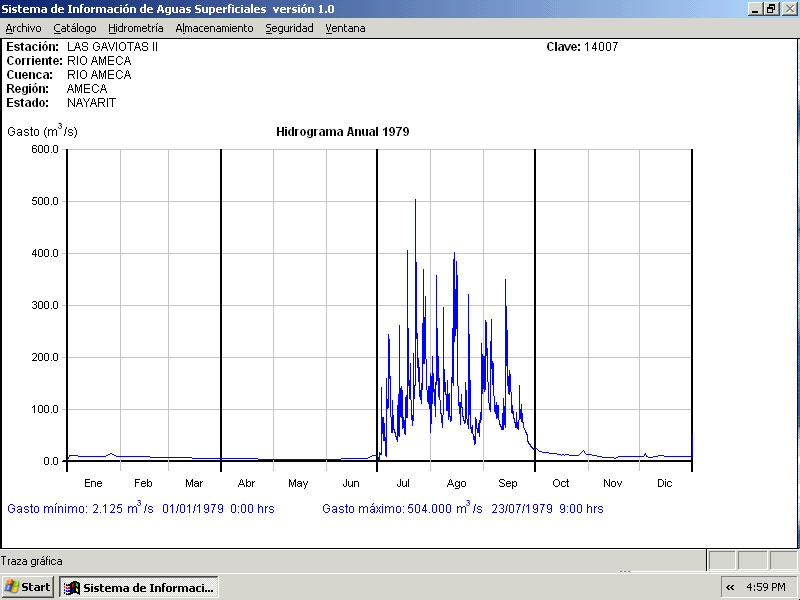Restore down the application window

click(771, 8)
